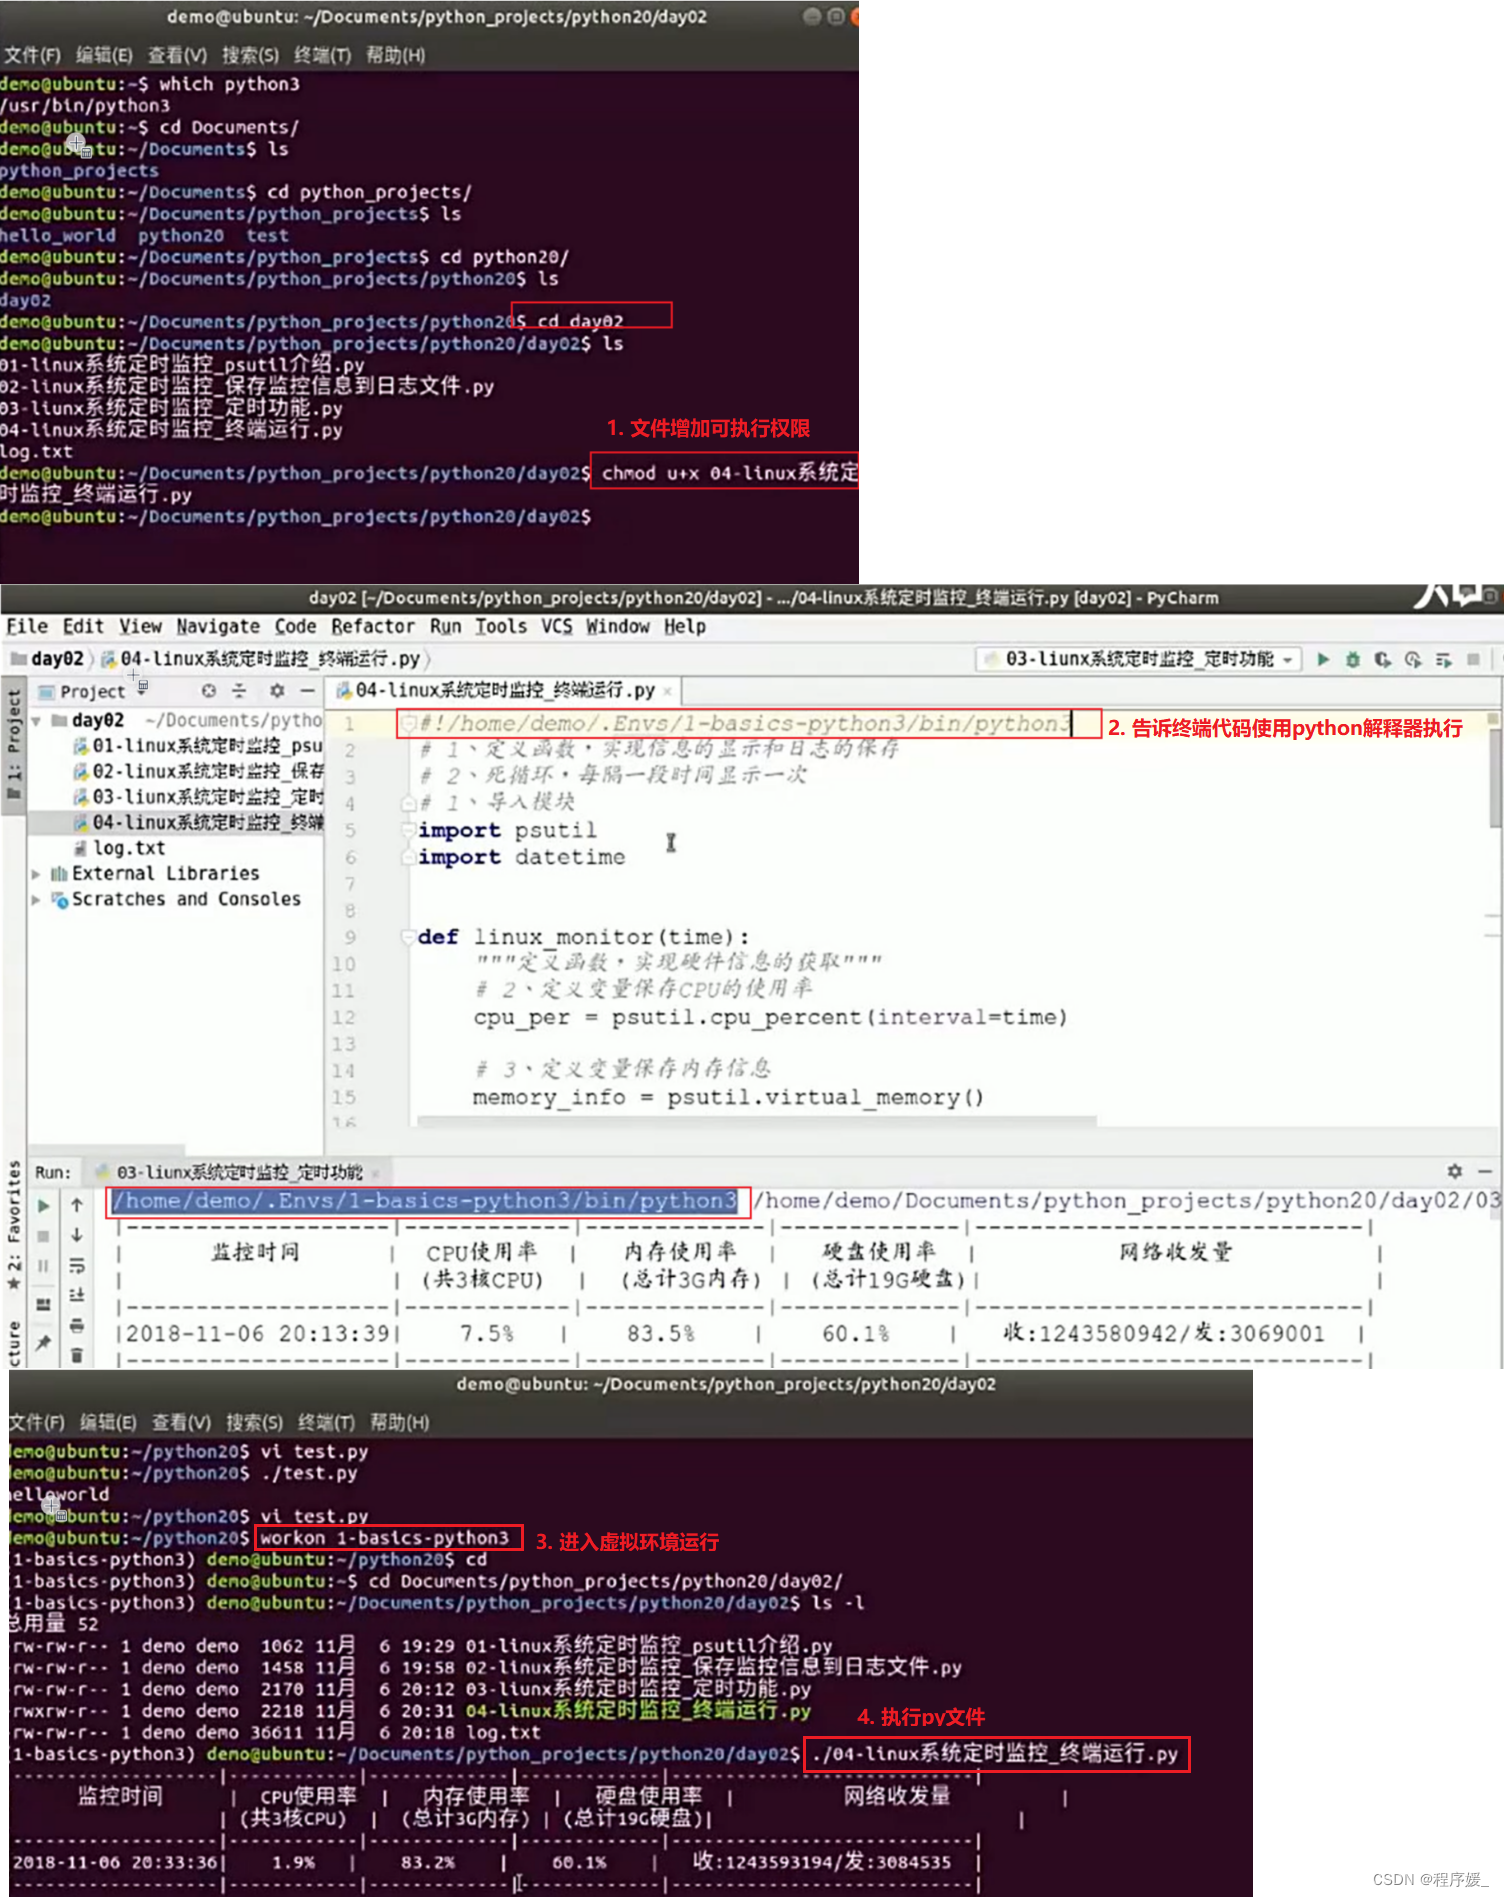Toggle scroll to end in Run console

click(77, 1296)
